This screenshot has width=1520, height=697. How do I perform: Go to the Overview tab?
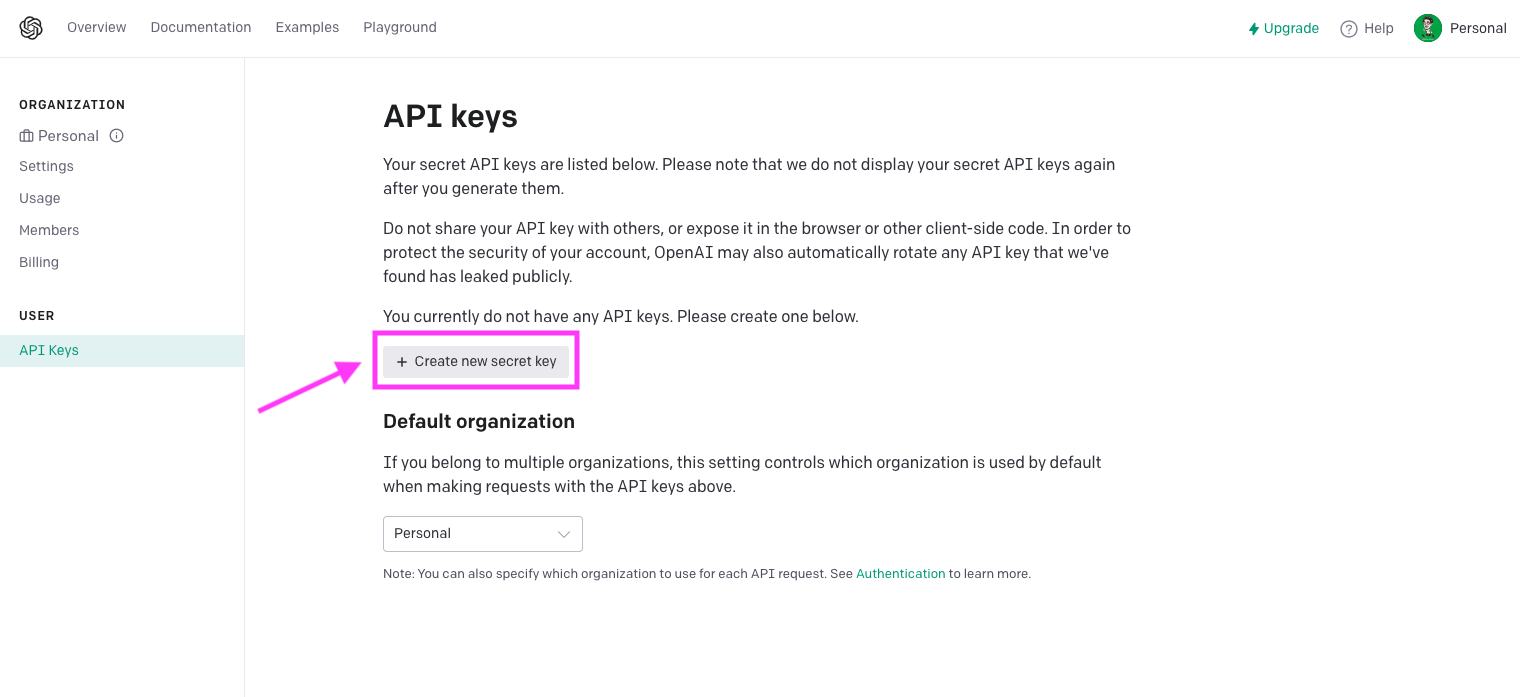tap(97, 27)
